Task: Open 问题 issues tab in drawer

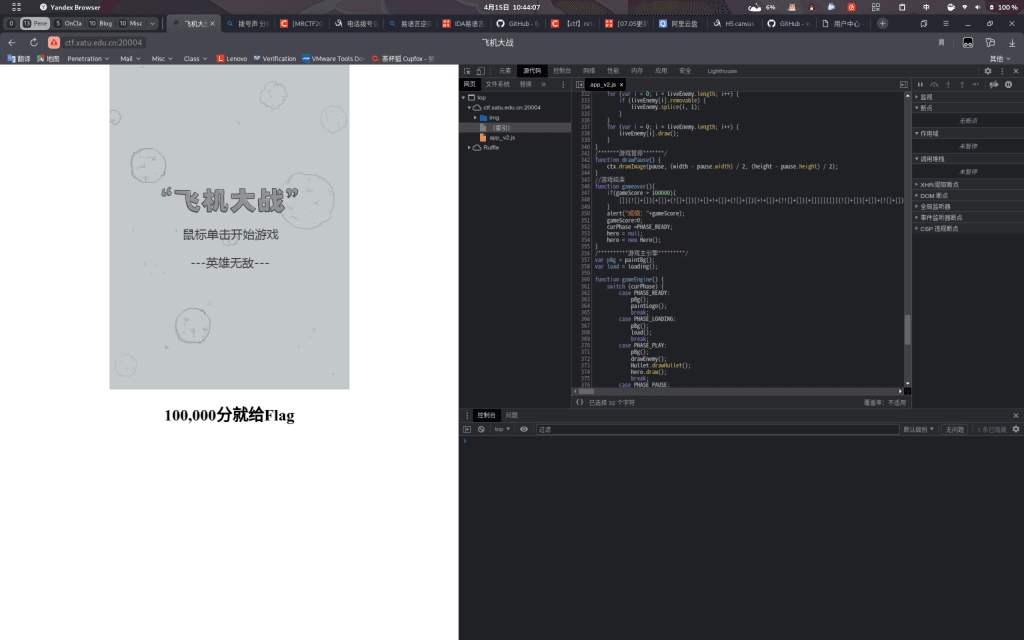Action: pos(511,415)
